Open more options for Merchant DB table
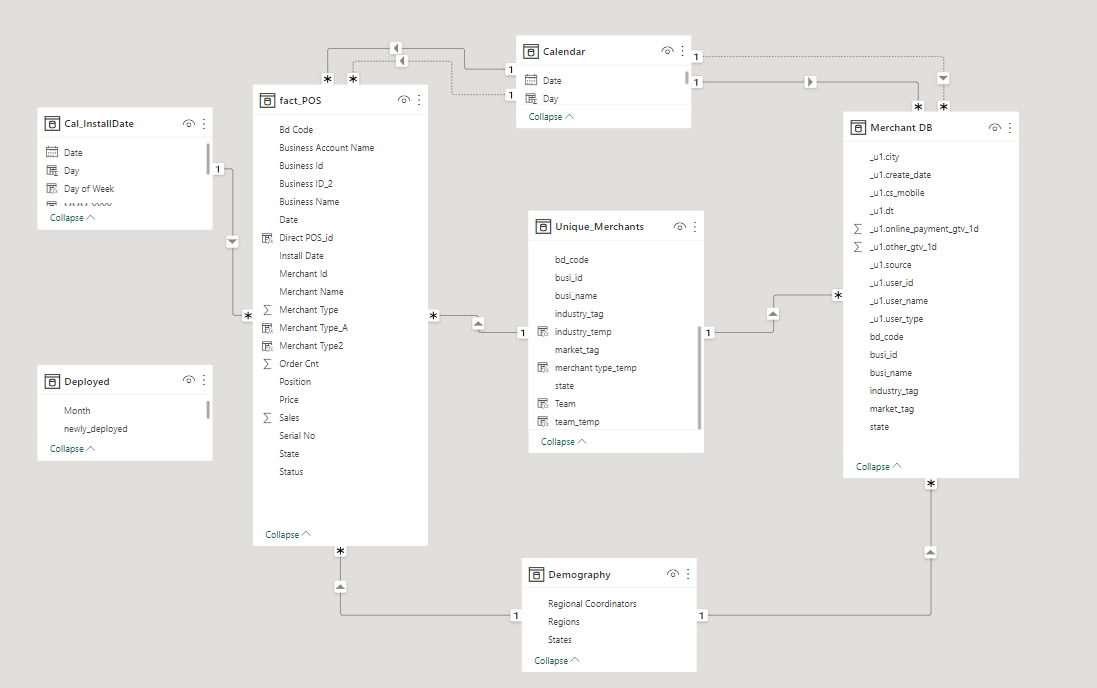 1010,127
